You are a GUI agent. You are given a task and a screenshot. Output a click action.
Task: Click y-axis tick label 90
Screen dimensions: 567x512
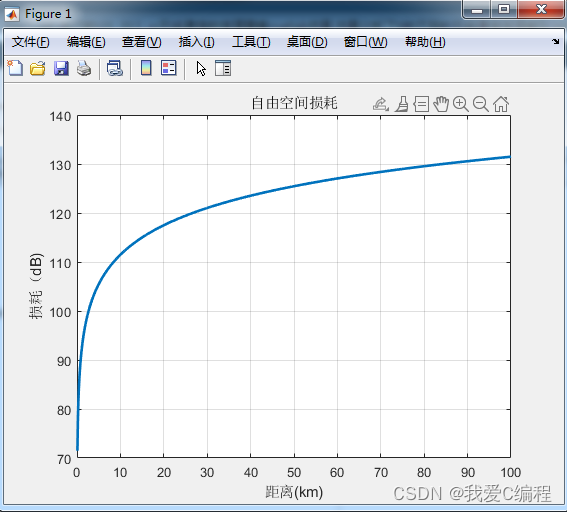pos(64,361)
